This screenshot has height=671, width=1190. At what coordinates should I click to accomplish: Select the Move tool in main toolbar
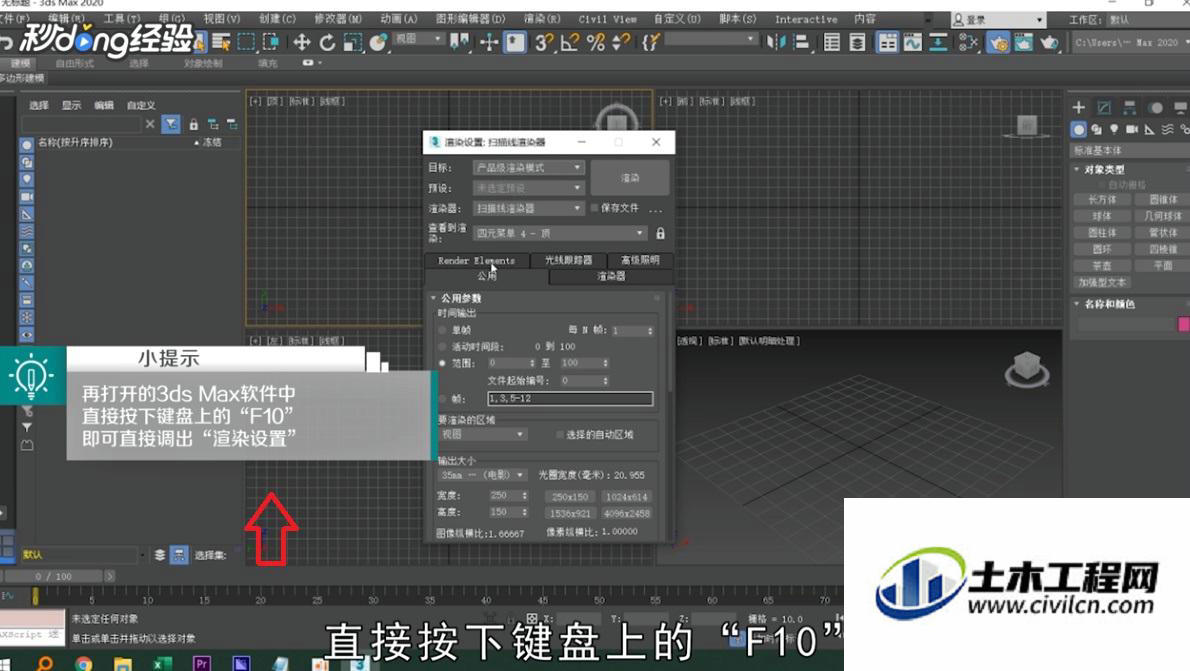(x=301, y=43)
